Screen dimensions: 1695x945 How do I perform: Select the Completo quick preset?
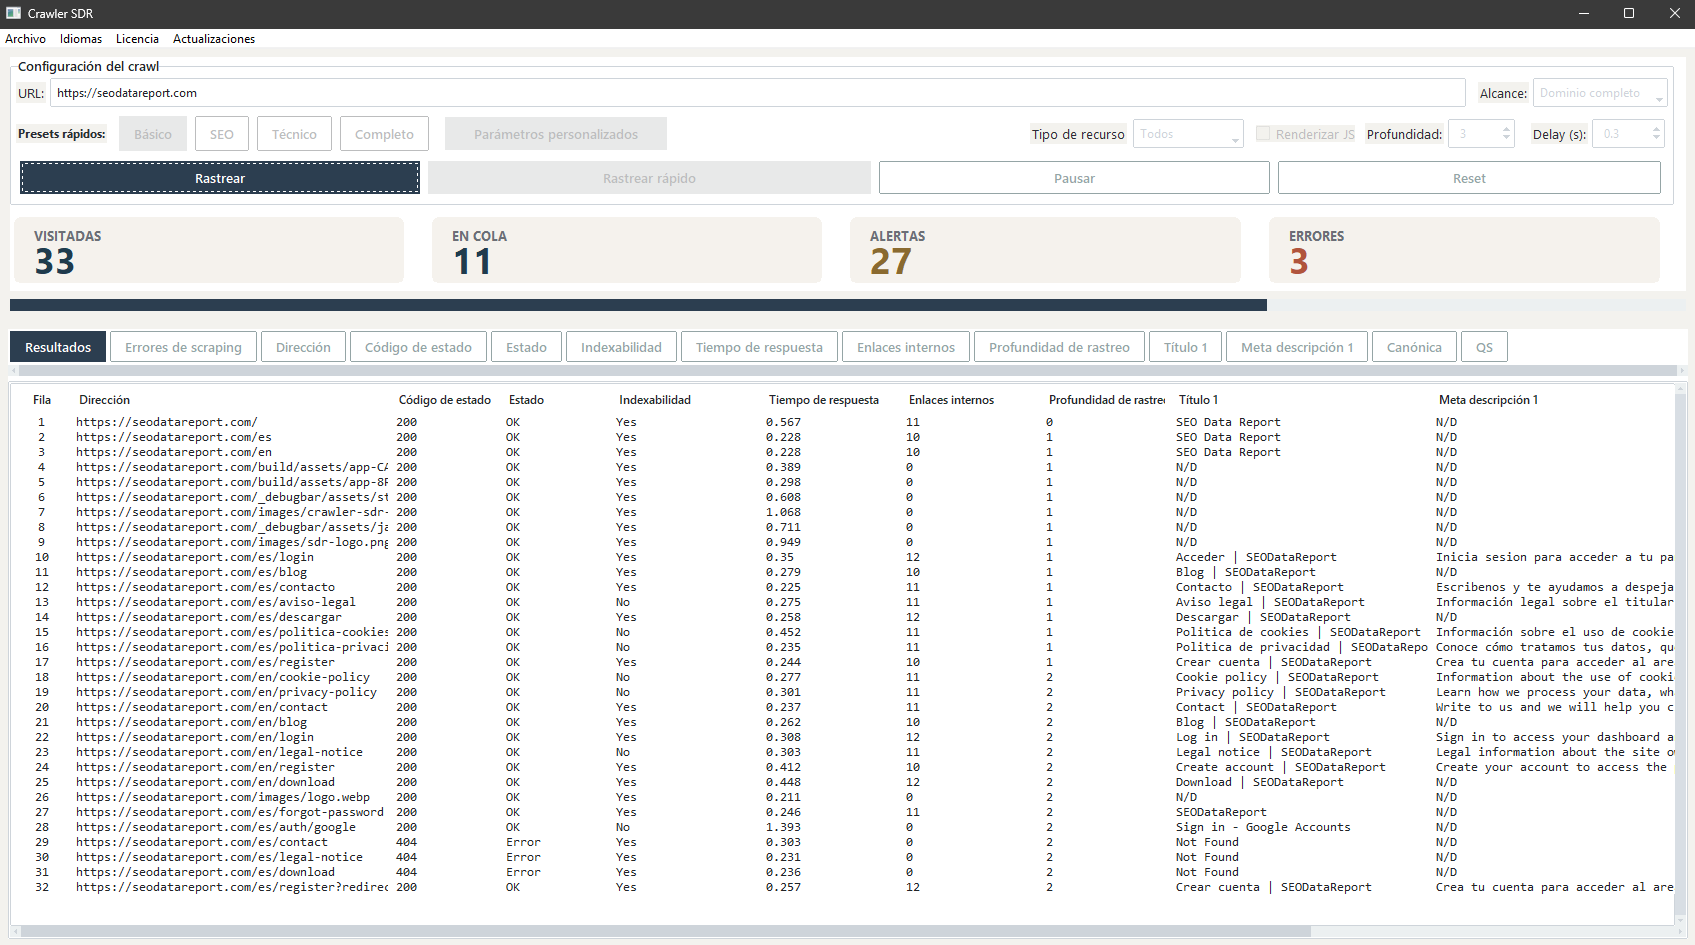pos(384,133)
